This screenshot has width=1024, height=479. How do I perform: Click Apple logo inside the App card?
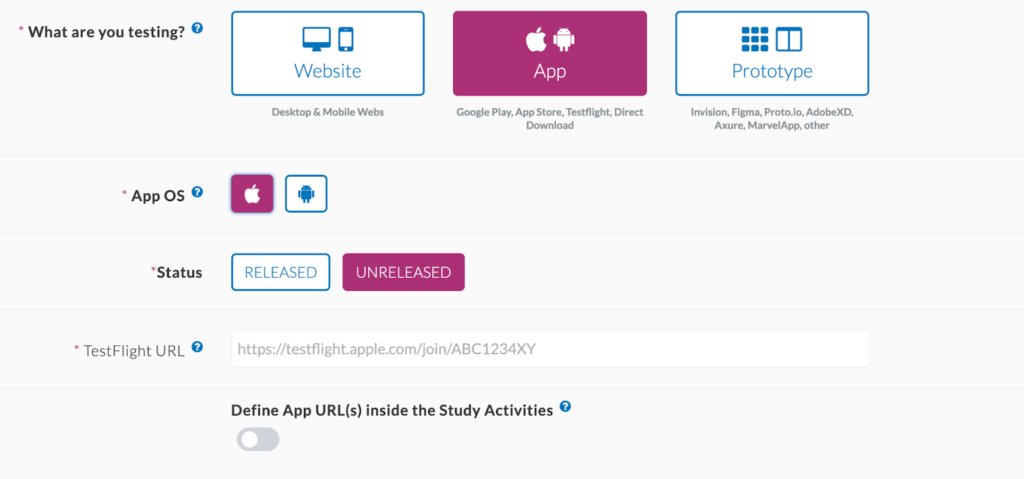(x=536, y=40)
